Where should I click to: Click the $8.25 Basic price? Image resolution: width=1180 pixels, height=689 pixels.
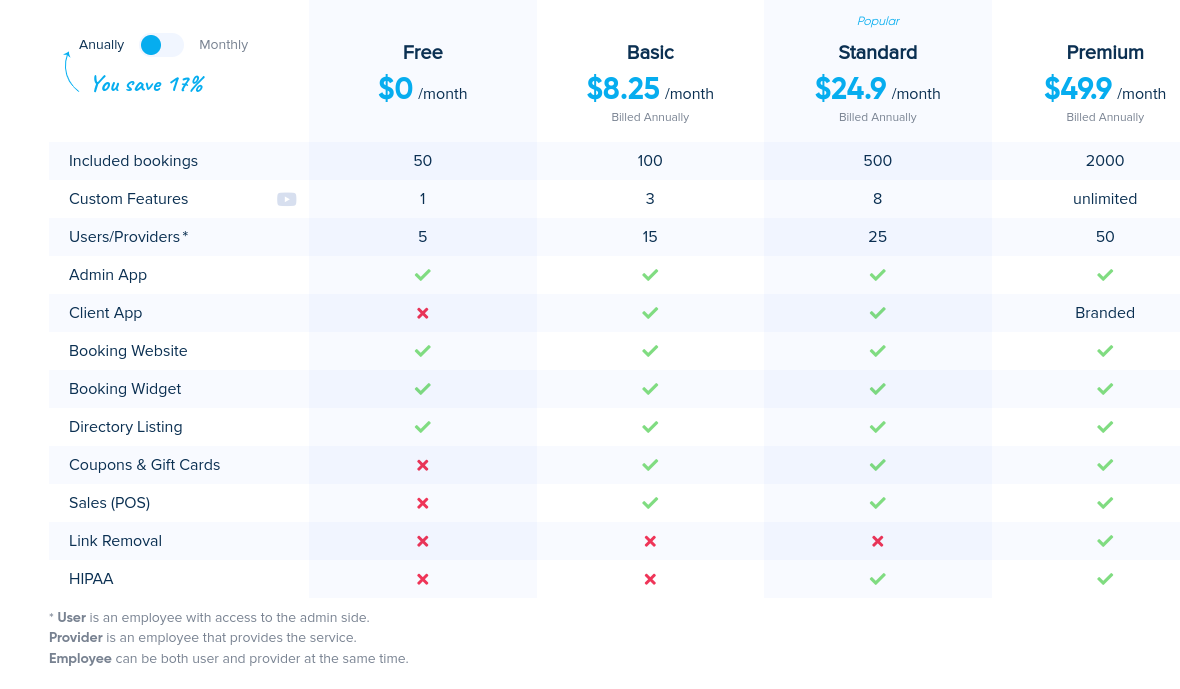(x=623, y=89)
